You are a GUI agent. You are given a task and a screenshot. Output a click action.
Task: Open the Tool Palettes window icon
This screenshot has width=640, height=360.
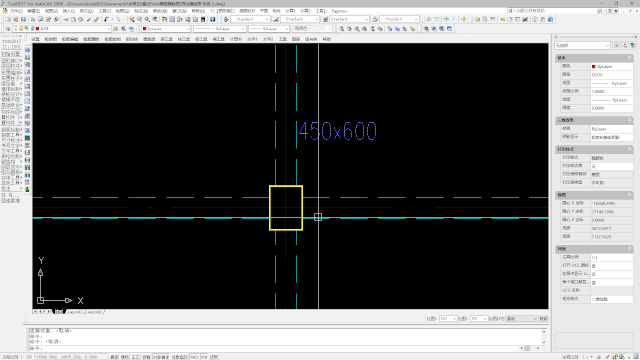click(180, 19)
